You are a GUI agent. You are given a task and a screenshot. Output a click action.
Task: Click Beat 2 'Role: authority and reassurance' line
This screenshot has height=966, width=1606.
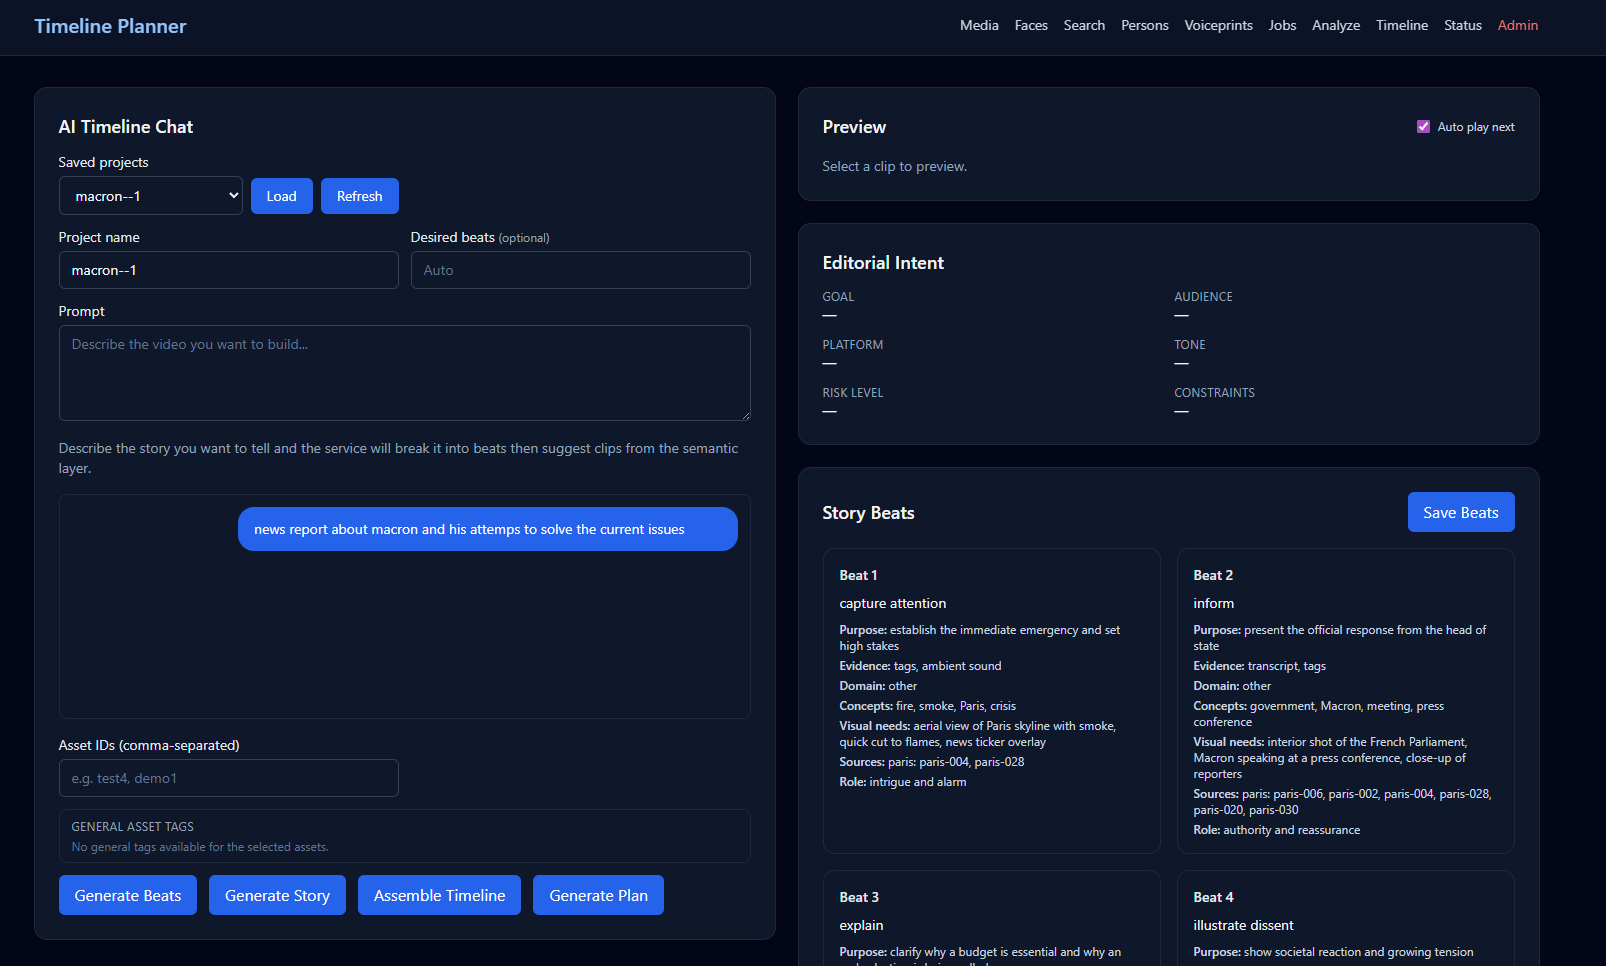1276,830
